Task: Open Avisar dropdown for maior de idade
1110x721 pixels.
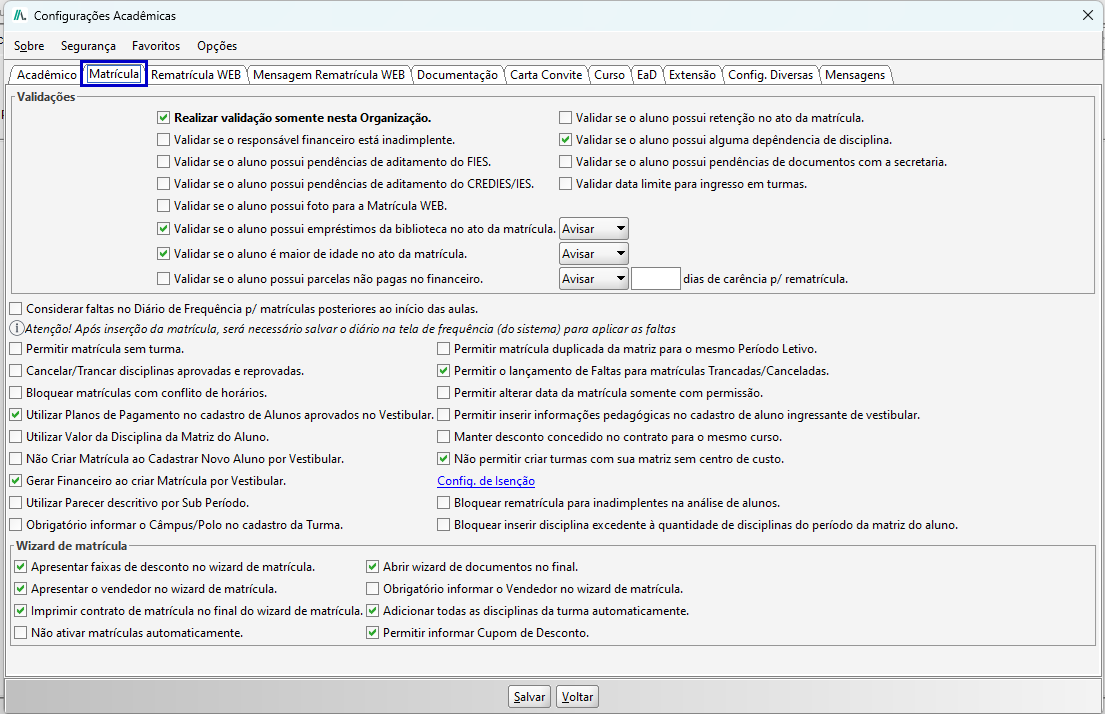Action: [593, 254]
